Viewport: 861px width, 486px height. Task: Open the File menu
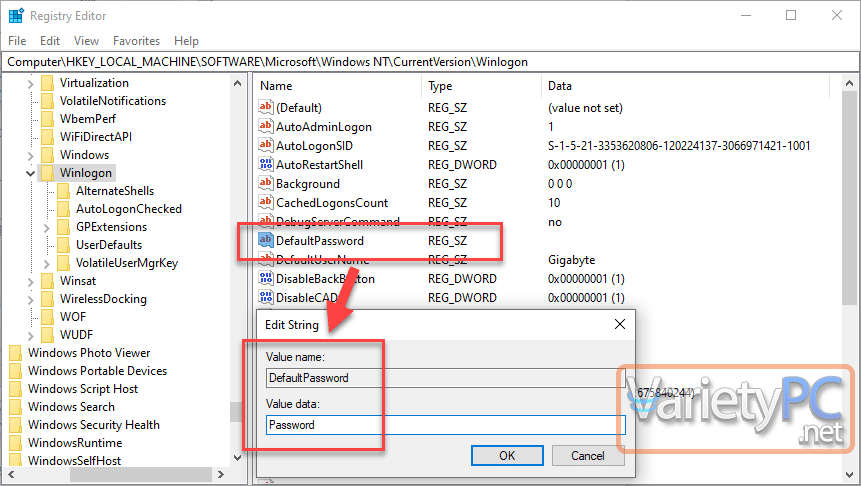point(17,41)
